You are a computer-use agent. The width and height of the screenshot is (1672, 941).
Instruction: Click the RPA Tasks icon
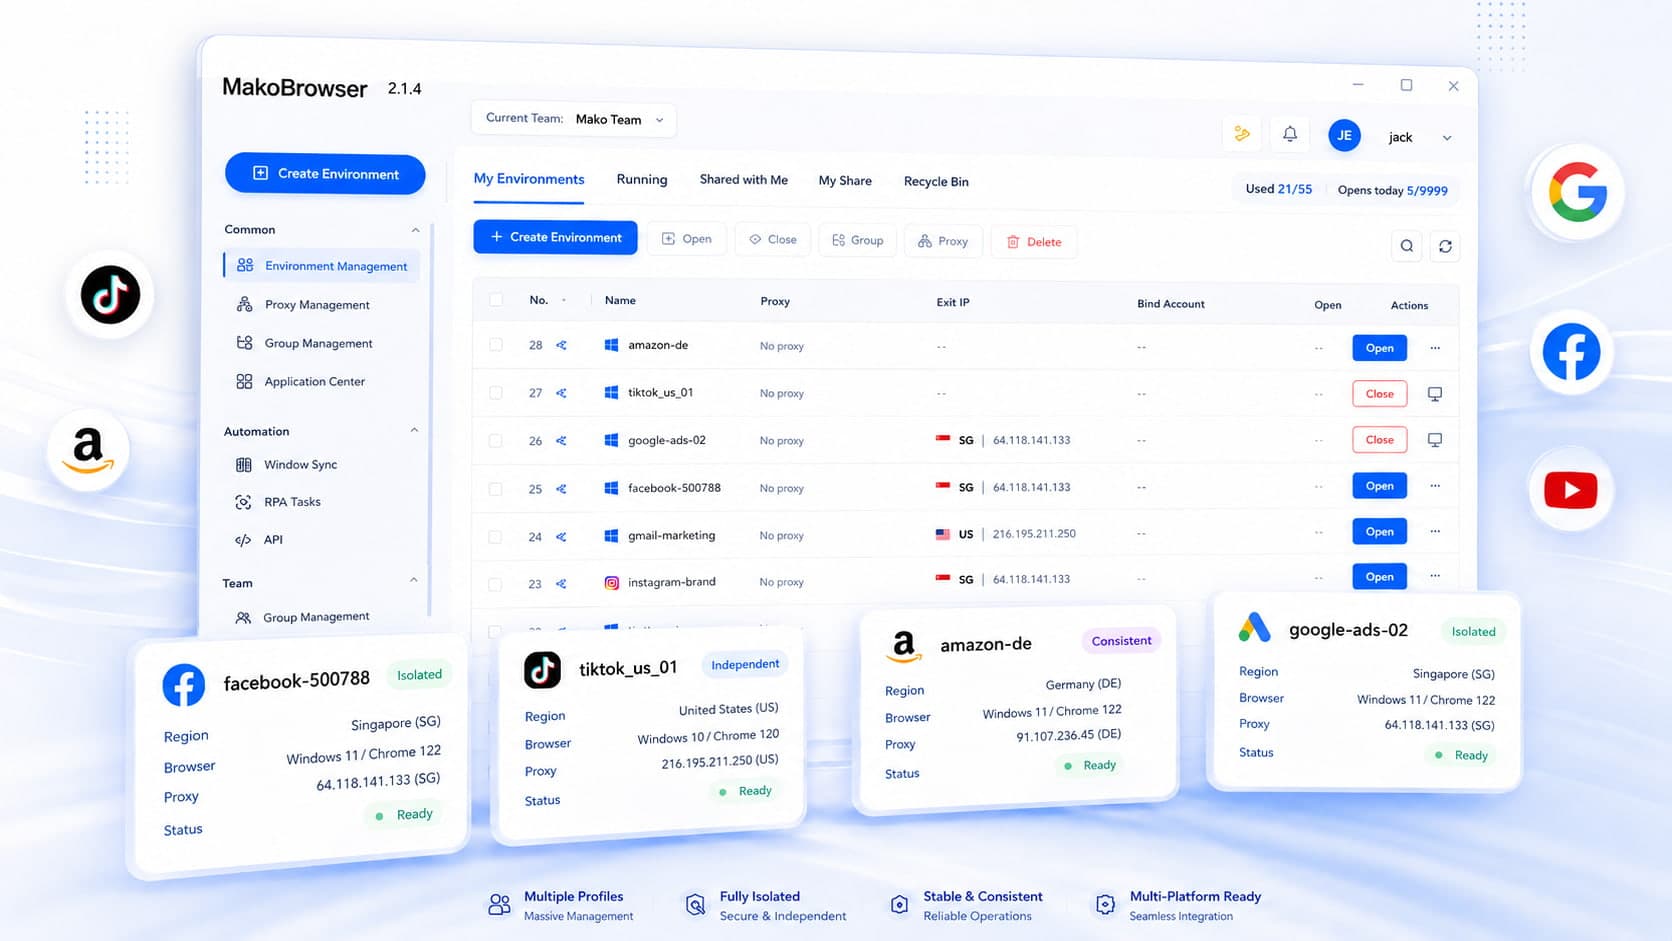(243, 502)
